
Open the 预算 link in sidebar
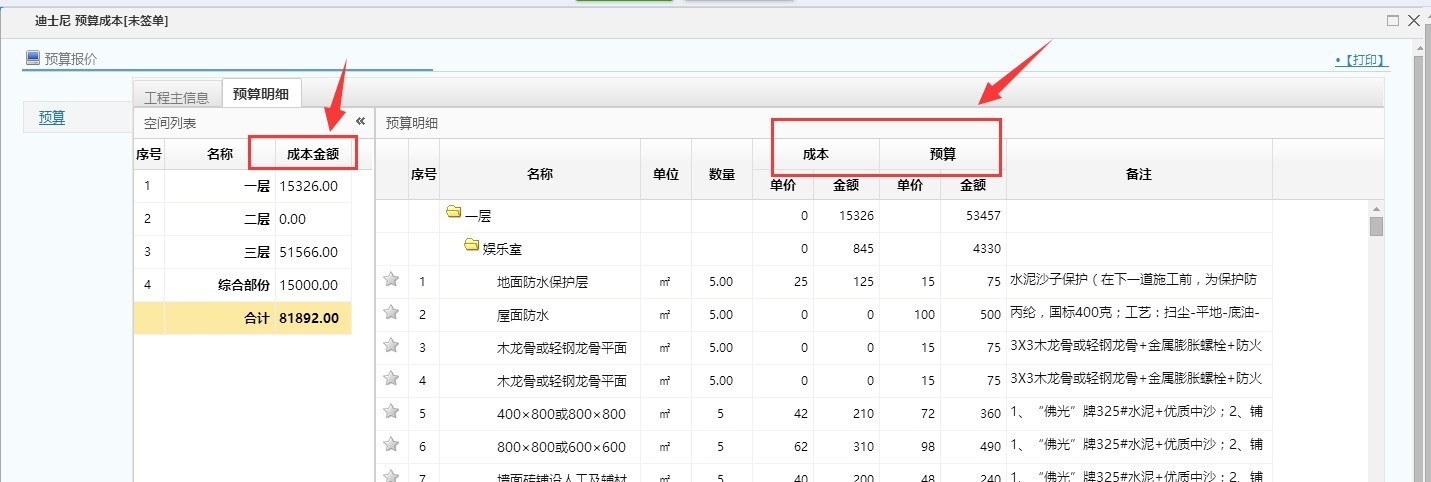tap(52, 118)
